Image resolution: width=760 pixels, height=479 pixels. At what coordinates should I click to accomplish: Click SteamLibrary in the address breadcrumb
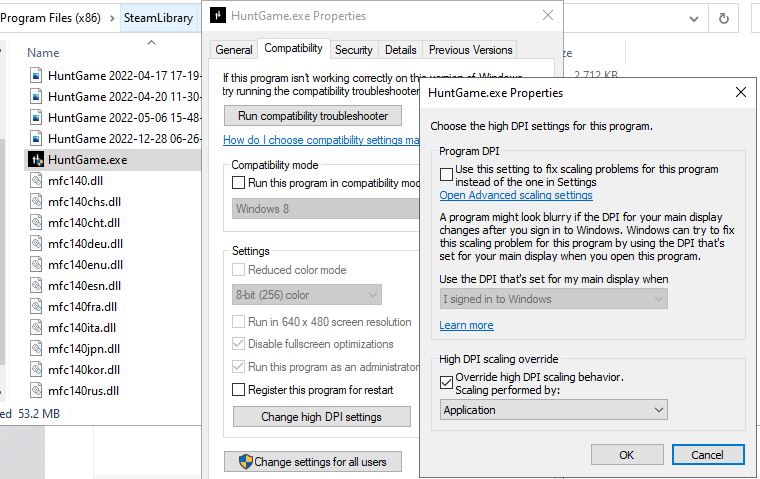158,18
